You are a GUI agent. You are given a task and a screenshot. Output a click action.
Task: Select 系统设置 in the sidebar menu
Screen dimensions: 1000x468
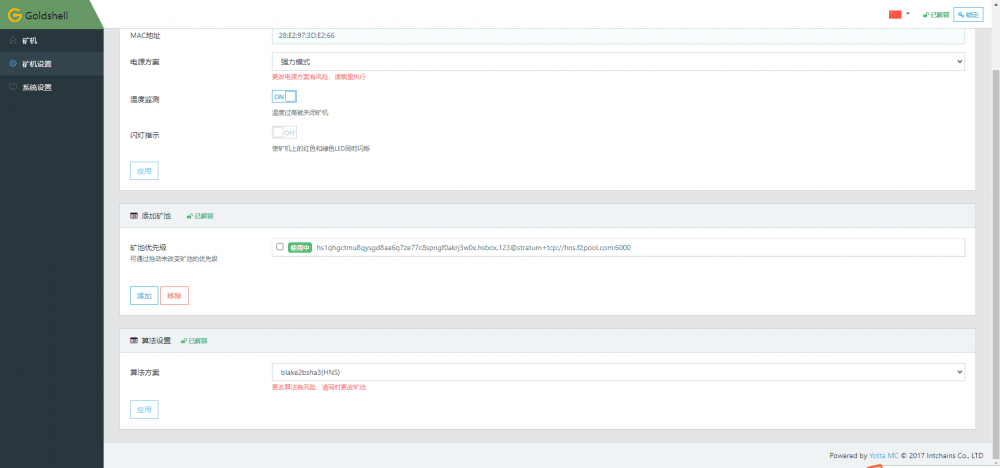52,87
